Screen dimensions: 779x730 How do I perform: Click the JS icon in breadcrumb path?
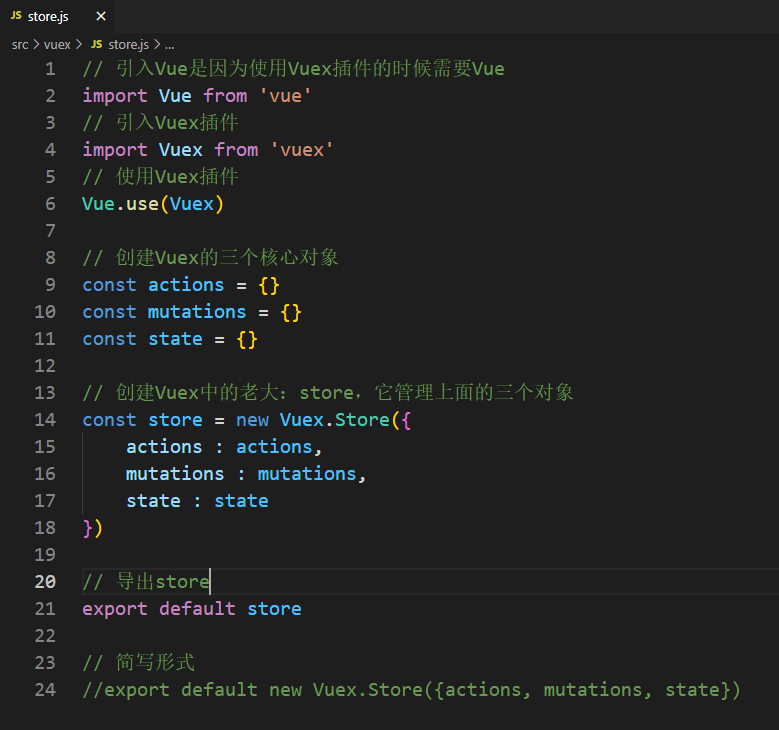pos(96,45)
